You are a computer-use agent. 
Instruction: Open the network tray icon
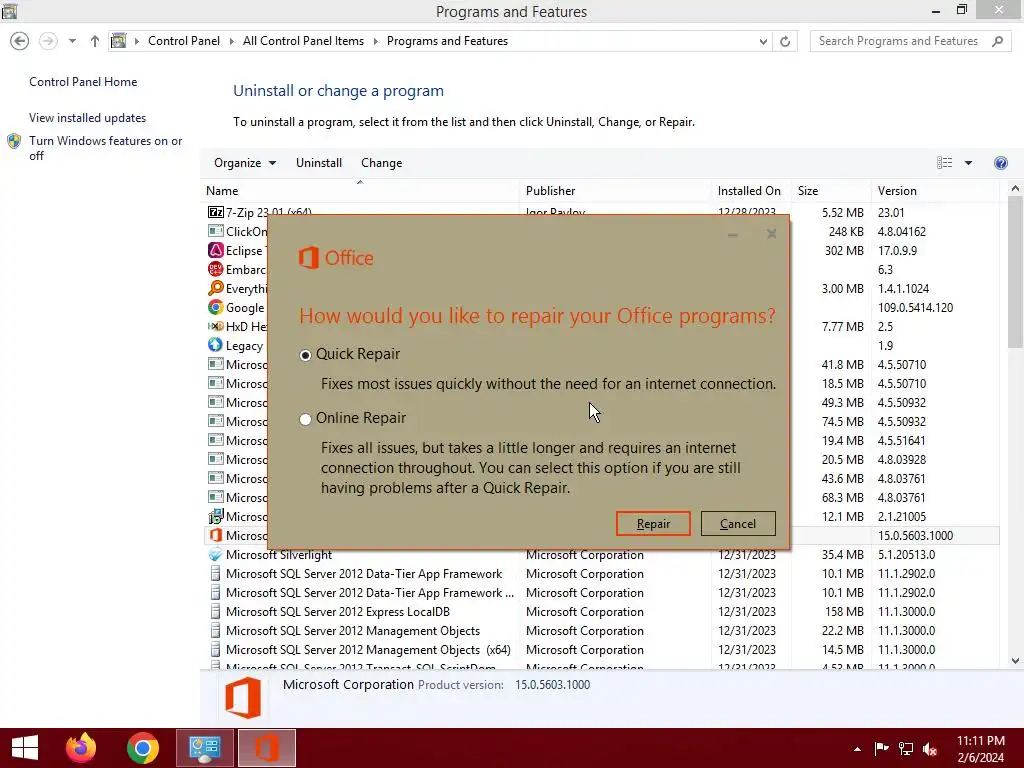tap(906, 749)
